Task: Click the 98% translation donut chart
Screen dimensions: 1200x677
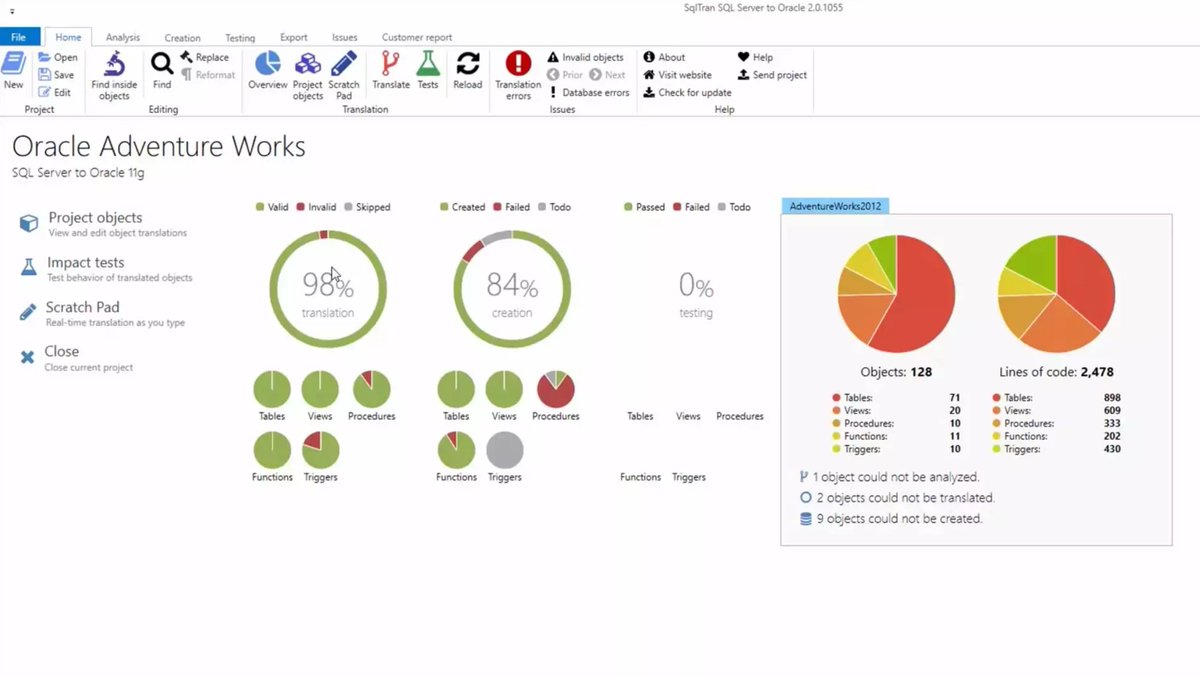Action: 328,290
